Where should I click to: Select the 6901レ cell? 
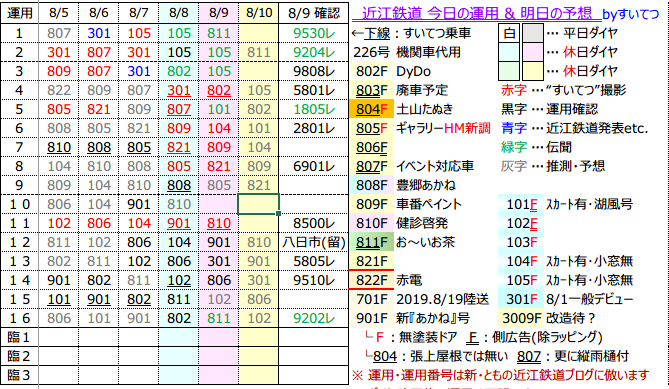pyautogui.click(x=314, y=166)
